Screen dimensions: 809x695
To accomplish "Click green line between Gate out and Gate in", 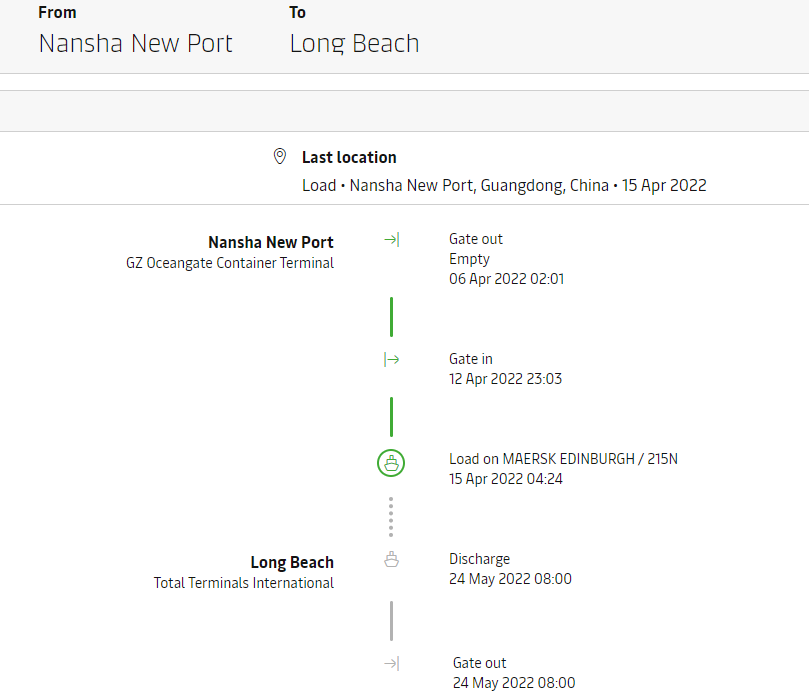I will [391, 316].
